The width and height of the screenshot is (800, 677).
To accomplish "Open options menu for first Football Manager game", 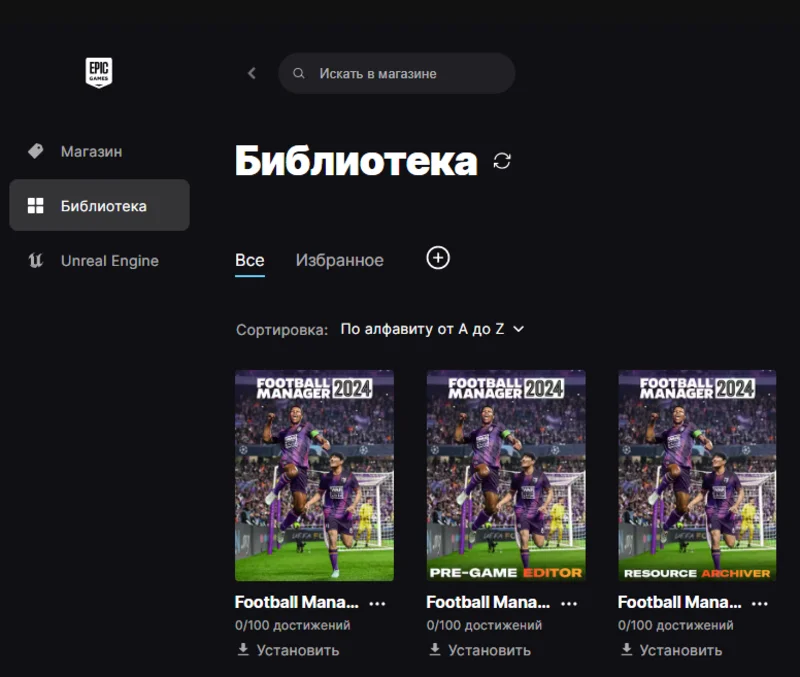I will [377, 603].
